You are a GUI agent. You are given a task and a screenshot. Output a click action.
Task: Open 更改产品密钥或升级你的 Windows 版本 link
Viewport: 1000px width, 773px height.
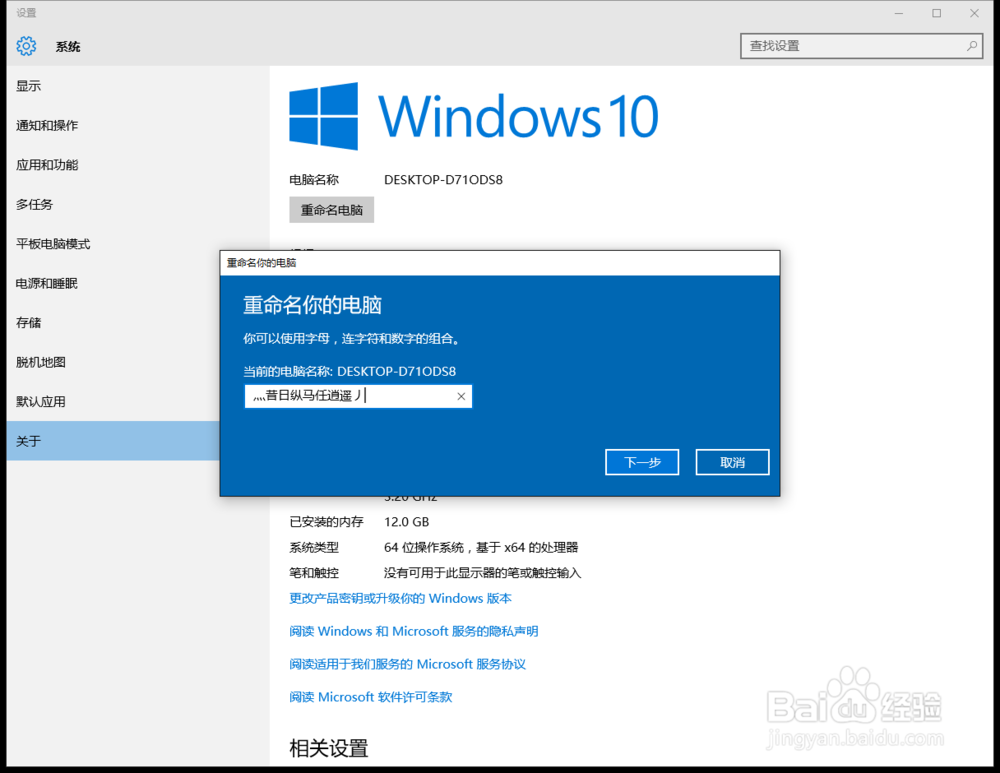click(x=401, y=598)
